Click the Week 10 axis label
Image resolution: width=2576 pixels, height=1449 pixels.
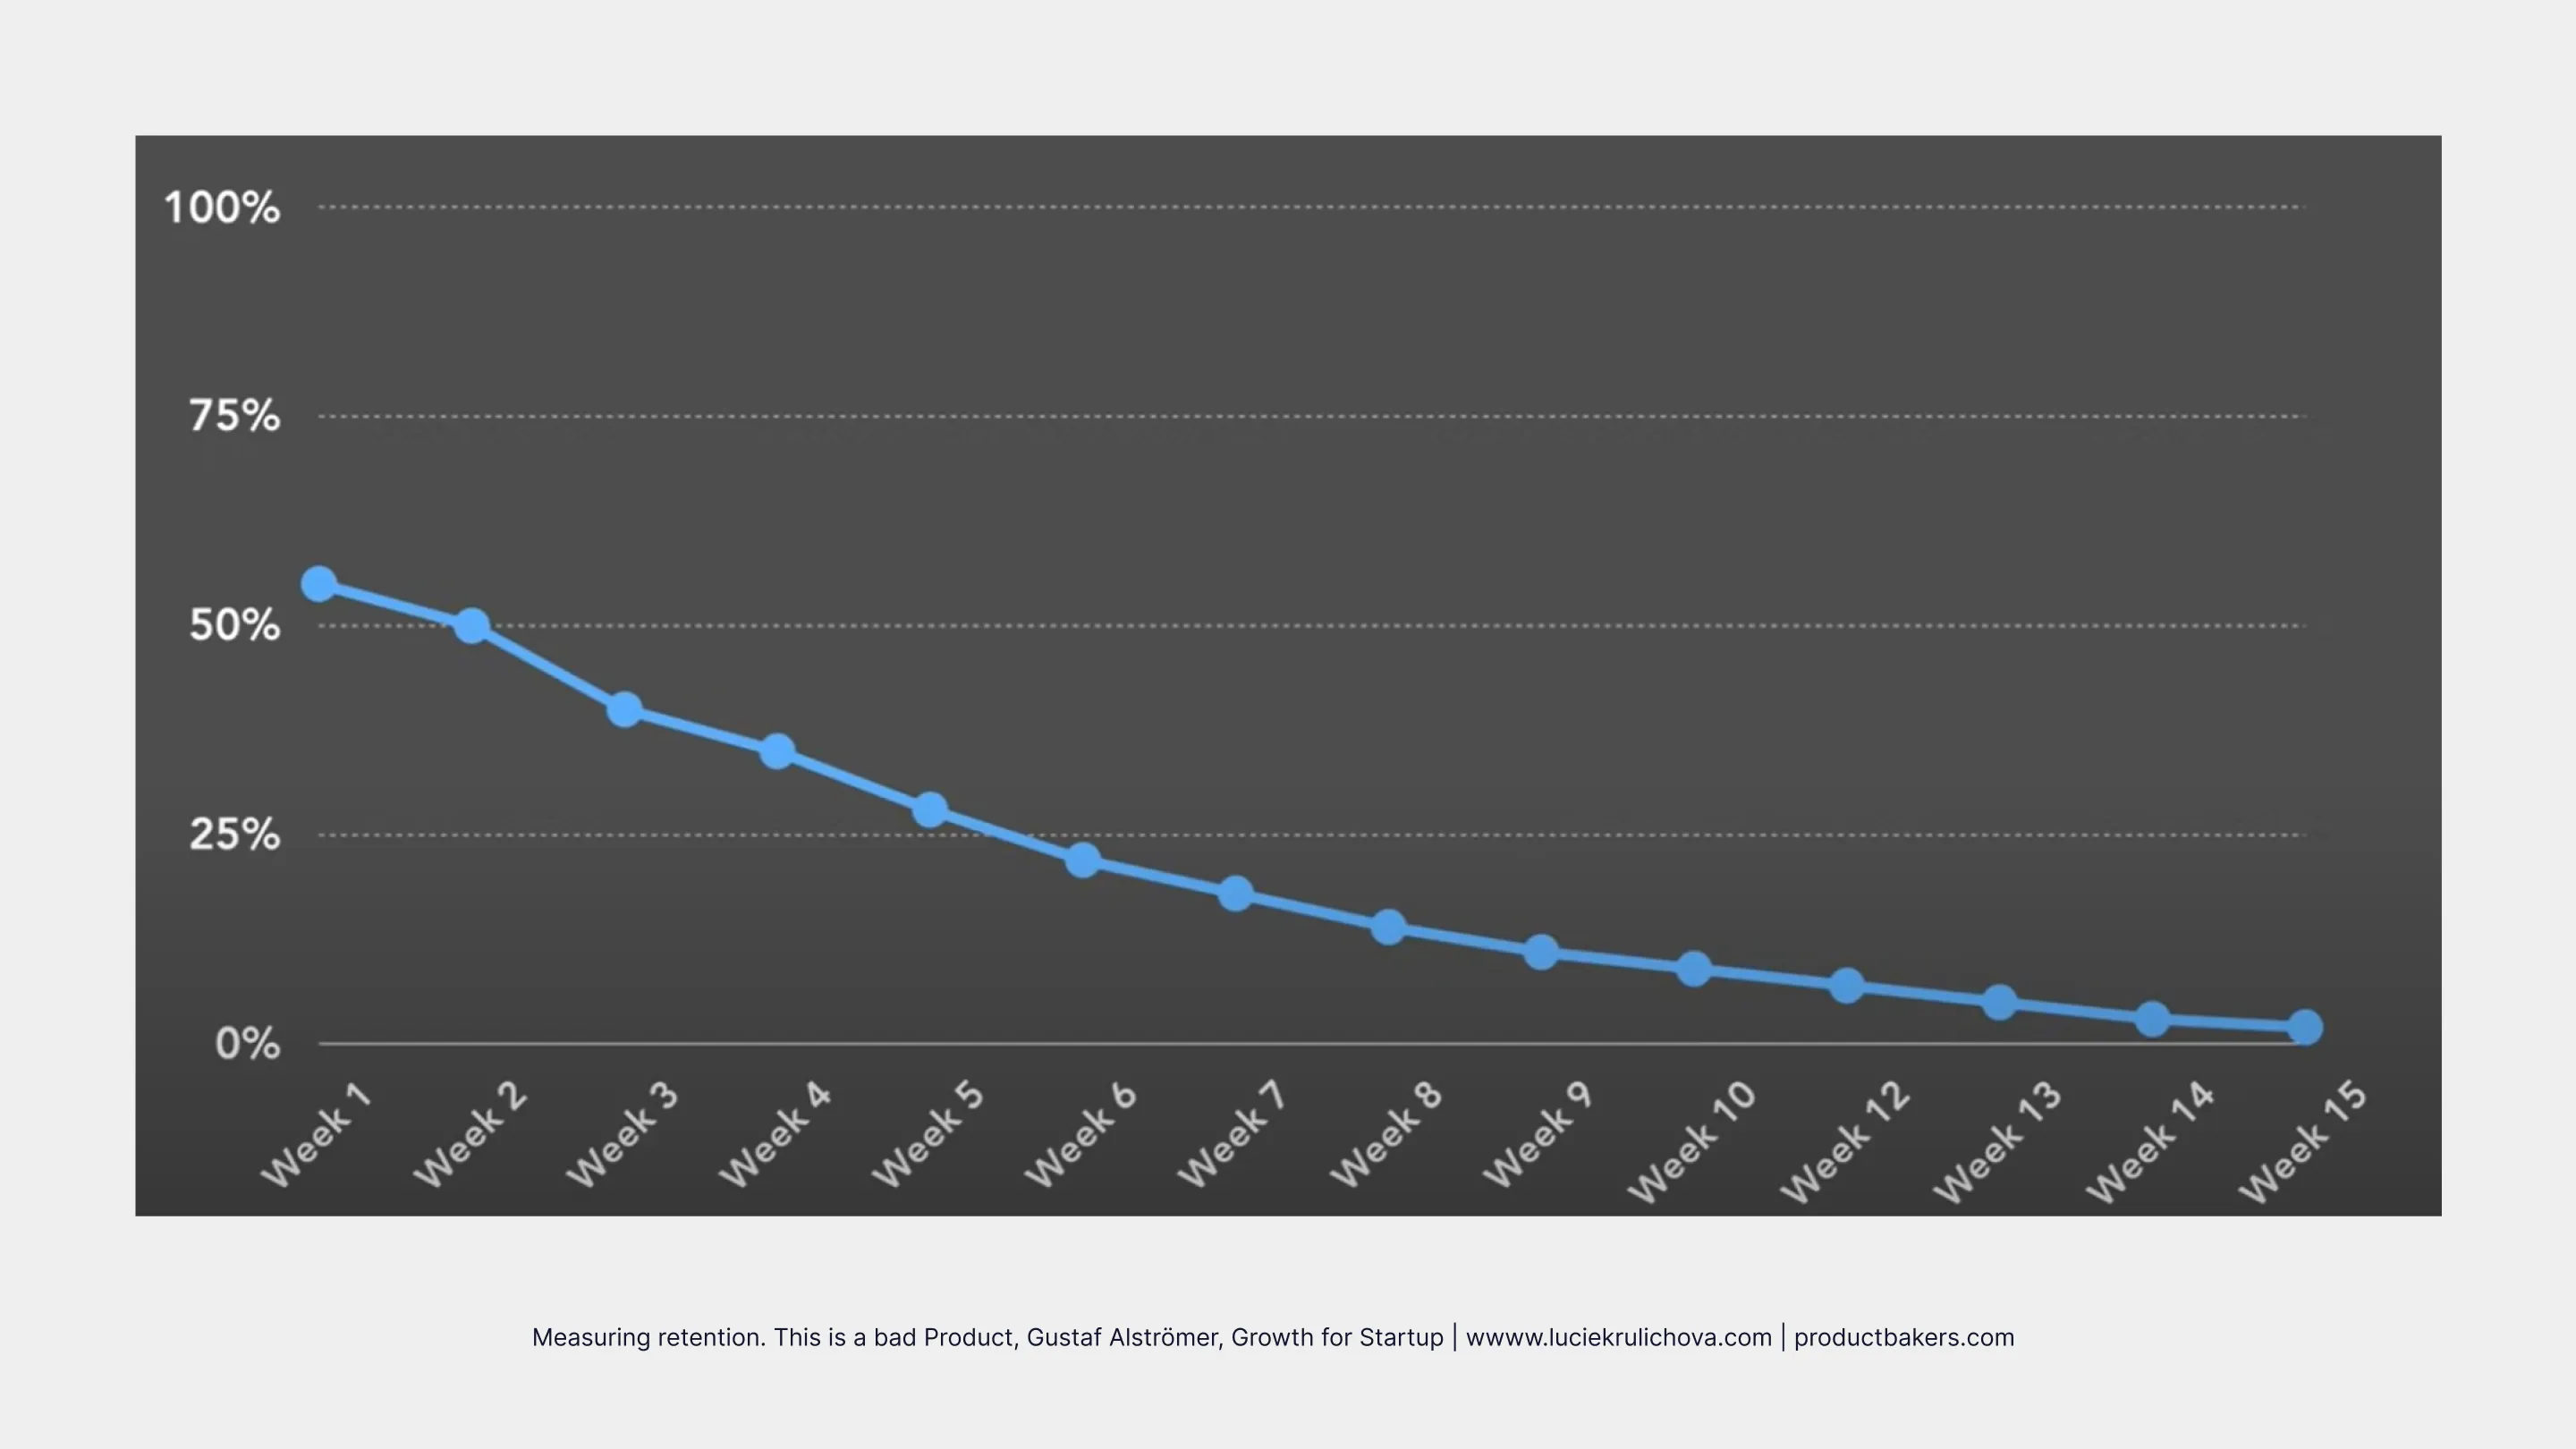1692,1142
